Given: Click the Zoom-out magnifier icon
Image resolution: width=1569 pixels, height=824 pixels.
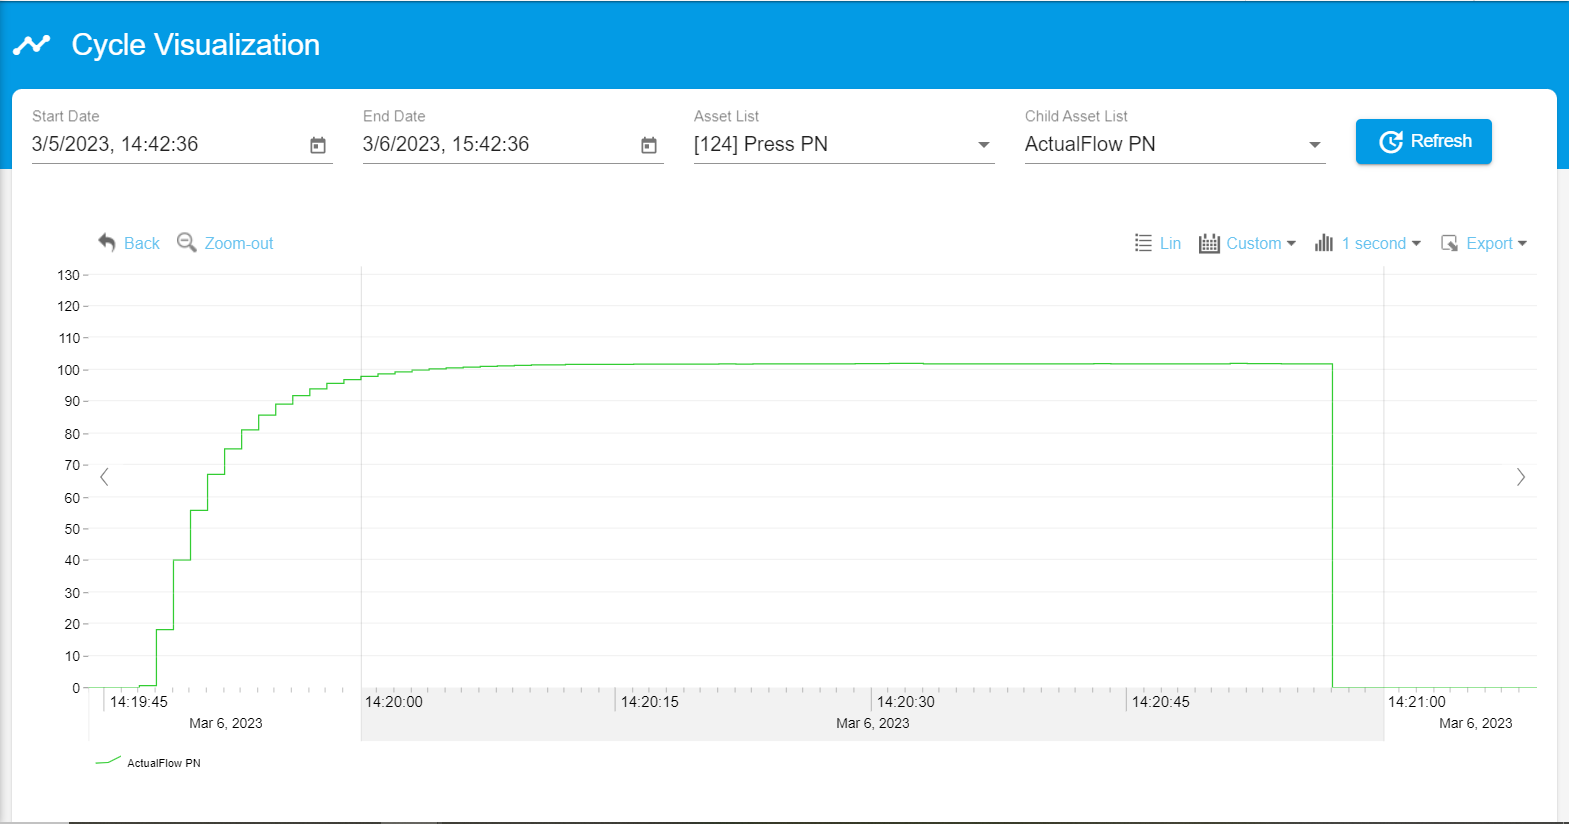Looking at the screenshot, I should [x=186, y=242].
